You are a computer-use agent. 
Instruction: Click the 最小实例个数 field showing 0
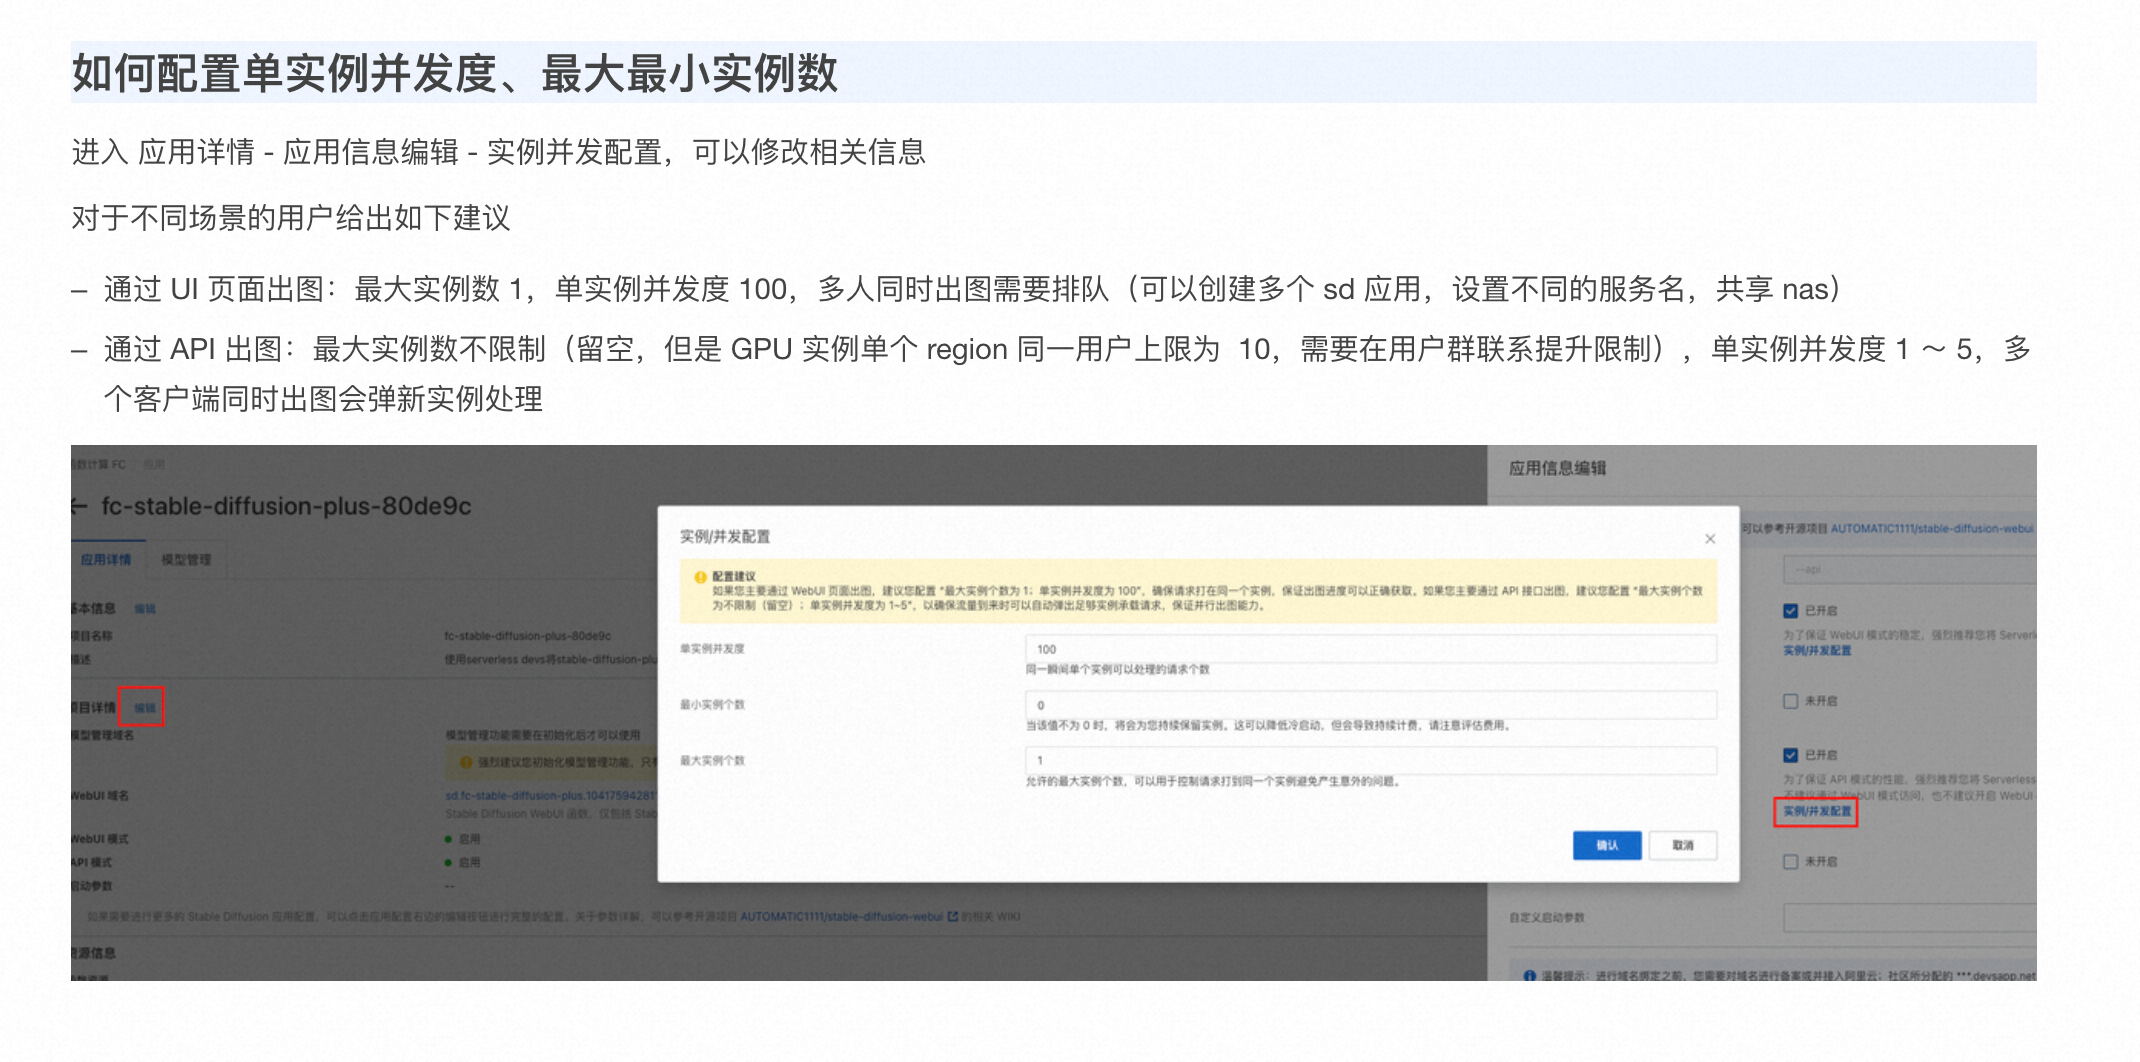point(1371,705)
